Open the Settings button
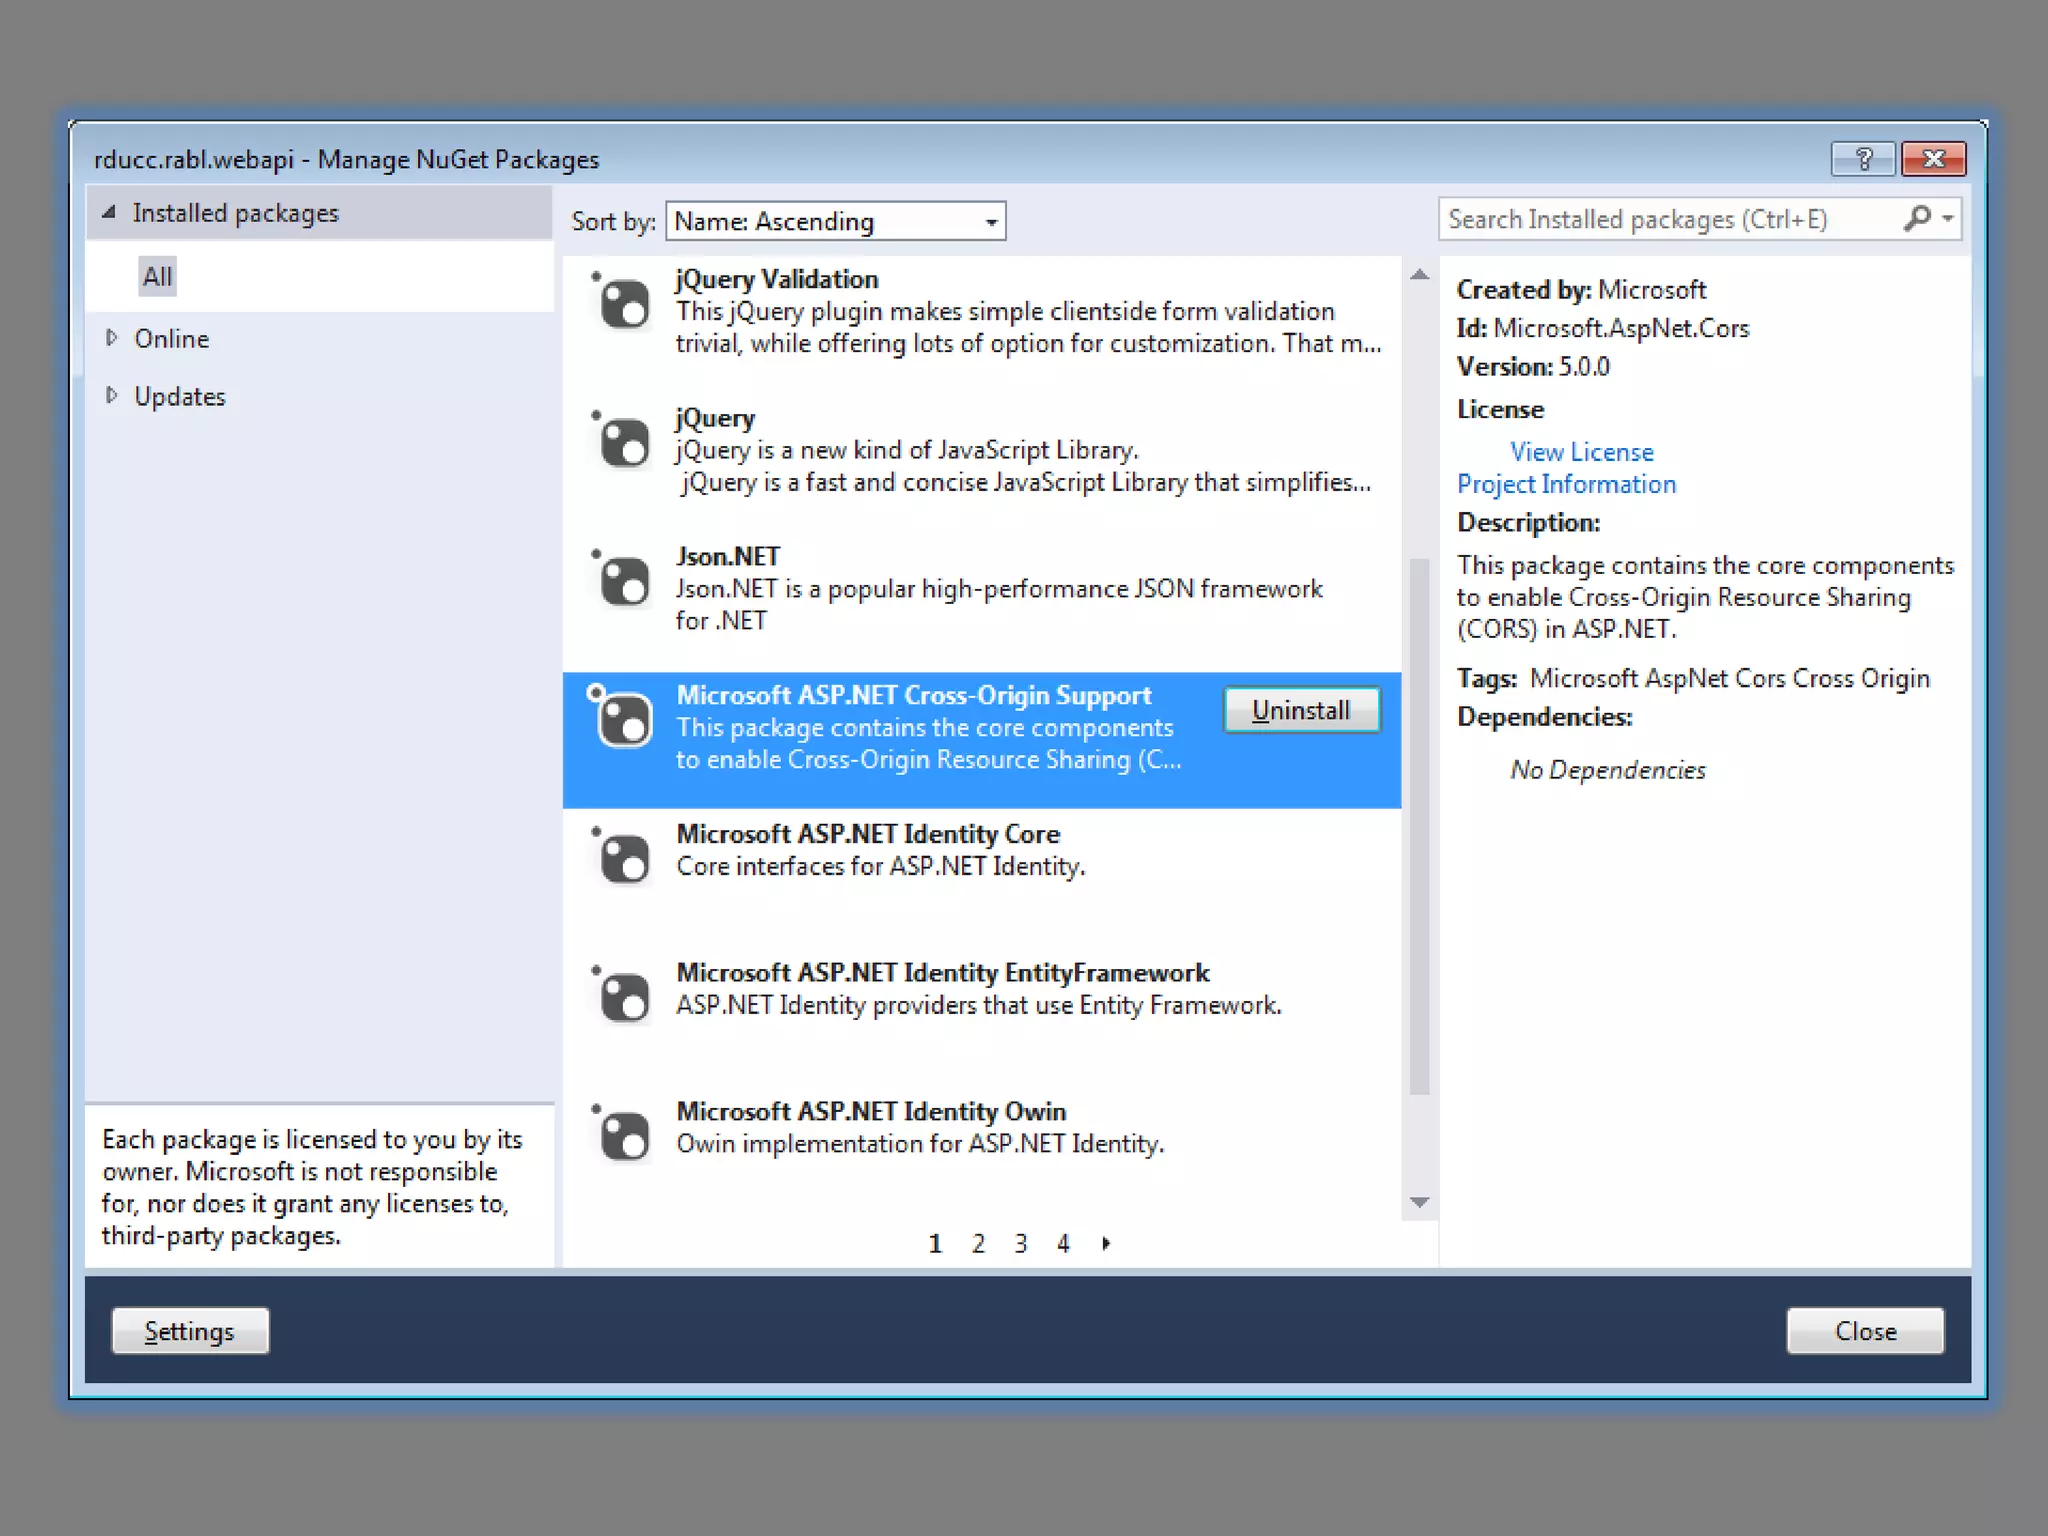The height and width of the screenshot is (1536, 2048). 190,1331
